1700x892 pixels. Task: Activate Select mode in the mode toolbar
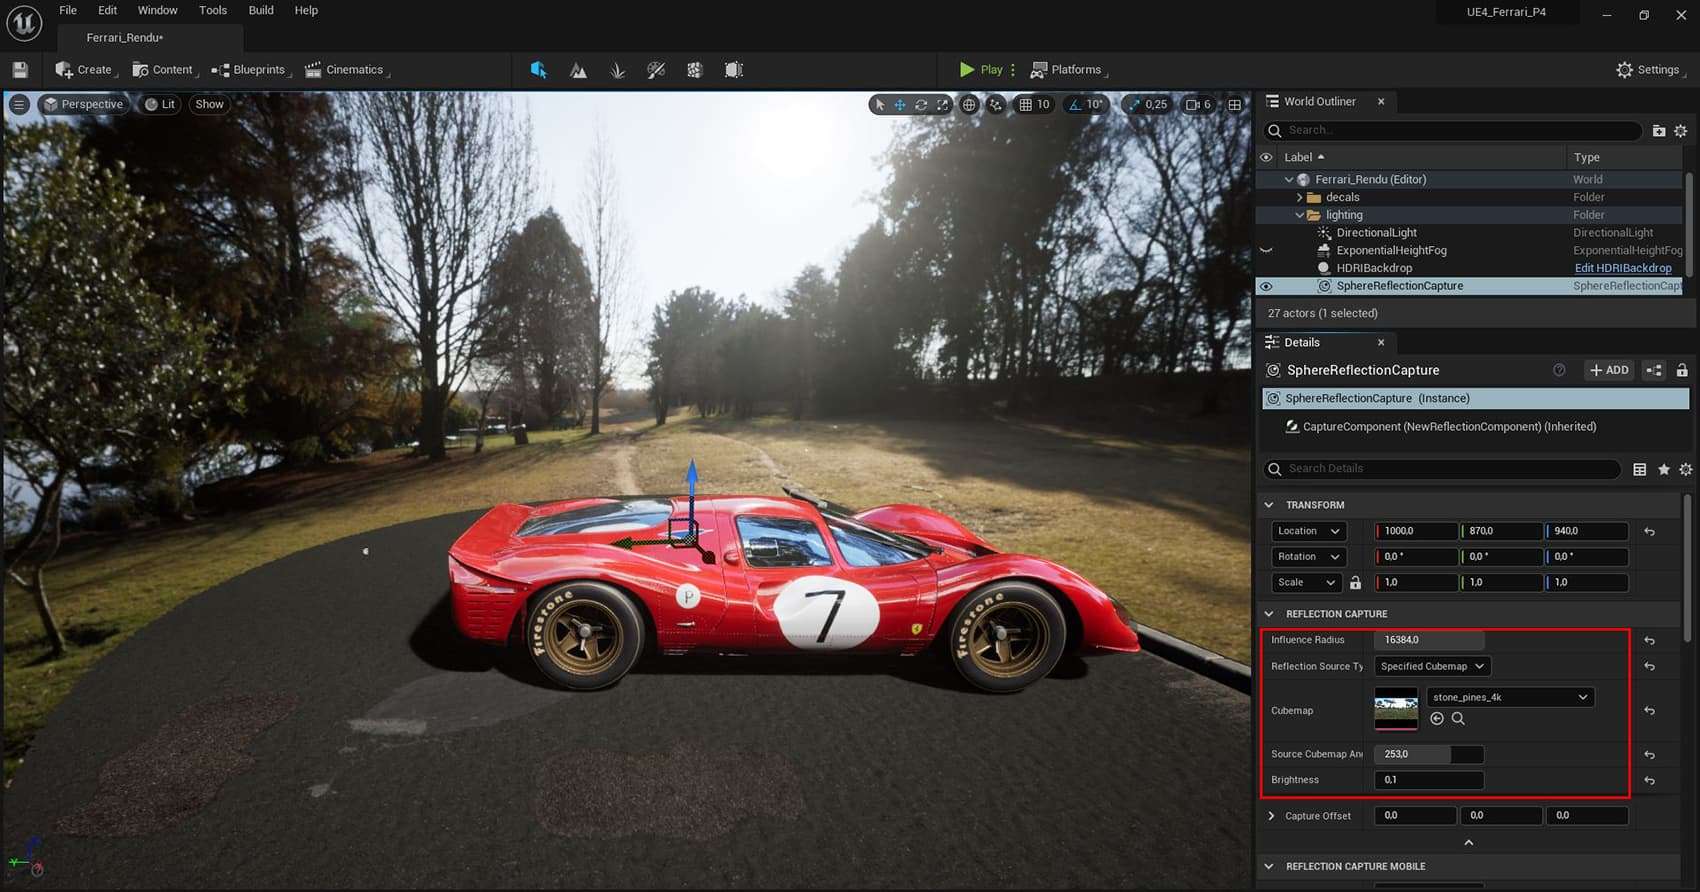(539, 70)
